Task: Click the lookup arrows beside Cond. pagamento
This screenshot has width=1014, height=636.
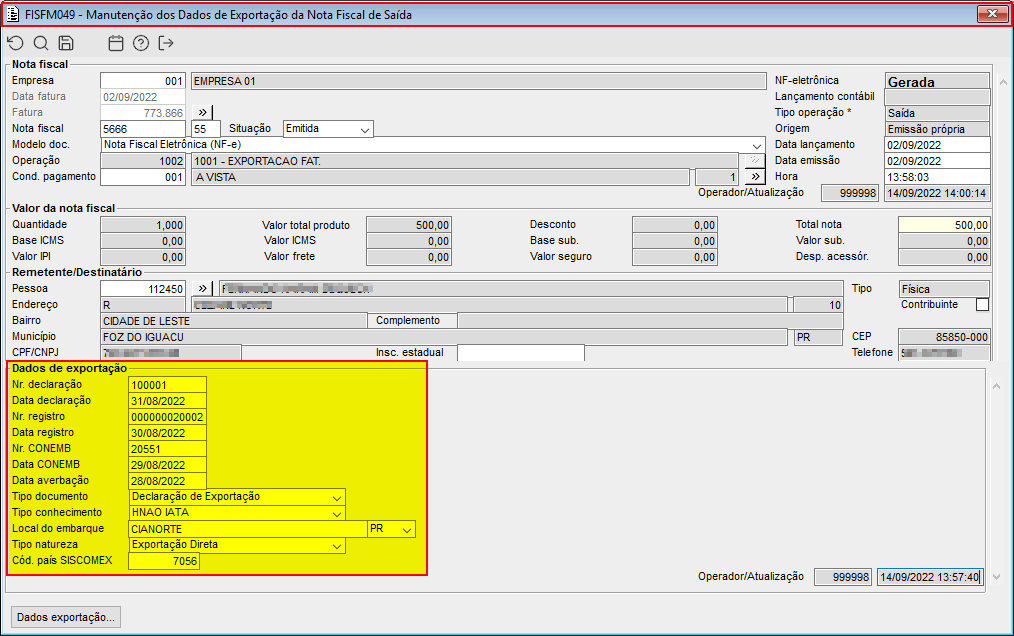Action: [x=753, y=177]
